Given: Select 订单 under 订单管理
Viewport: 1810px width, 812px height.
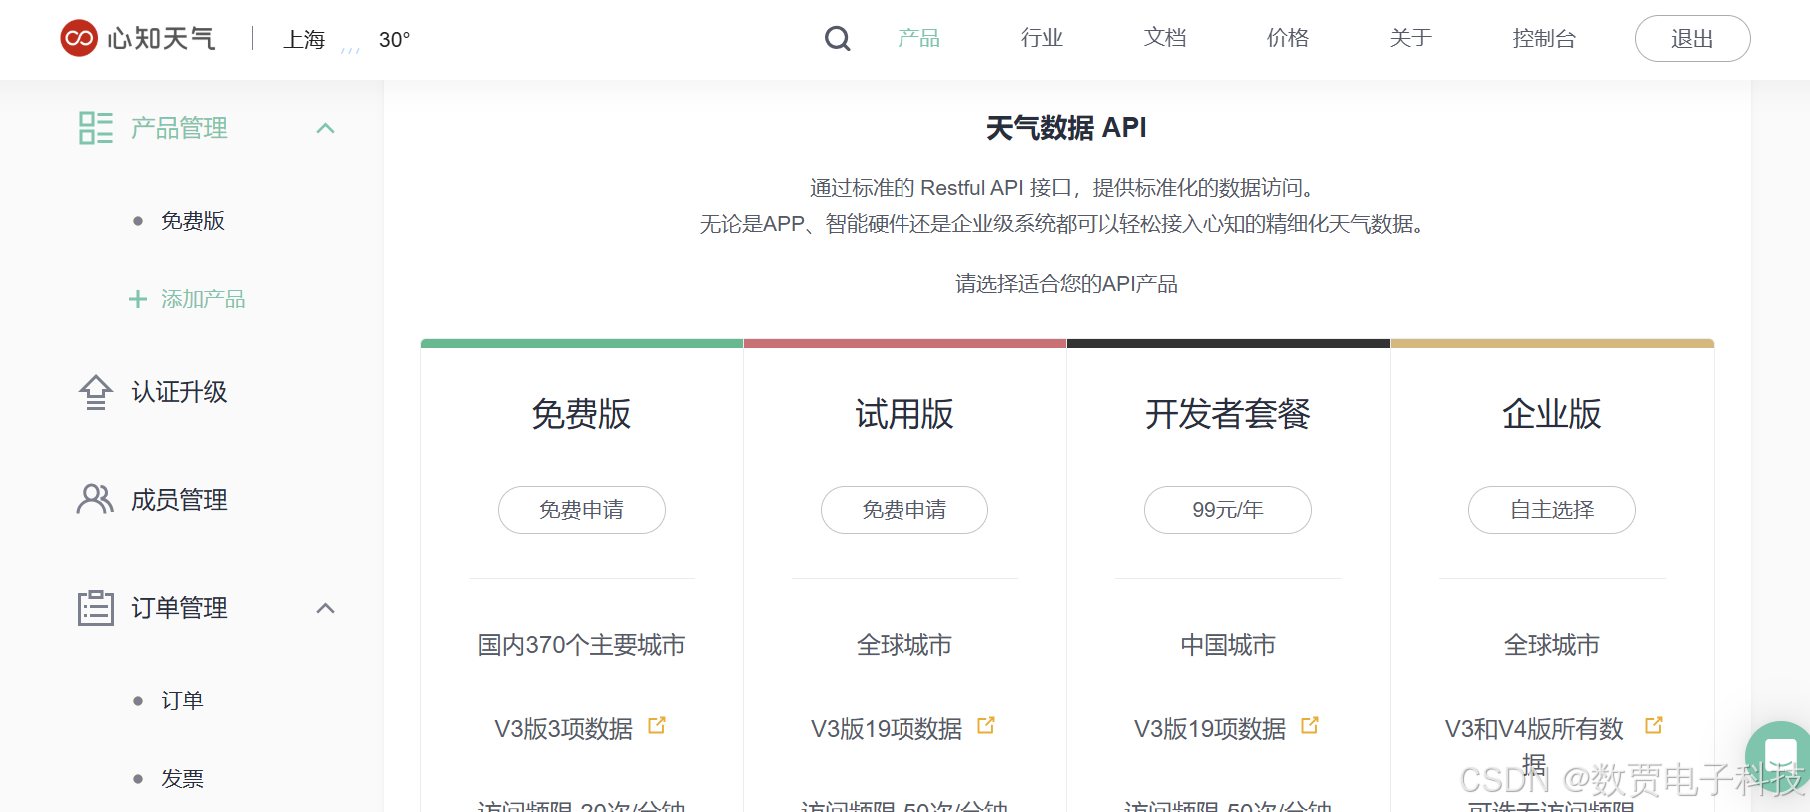Looking at the screenshot, I should coord(182,701).
